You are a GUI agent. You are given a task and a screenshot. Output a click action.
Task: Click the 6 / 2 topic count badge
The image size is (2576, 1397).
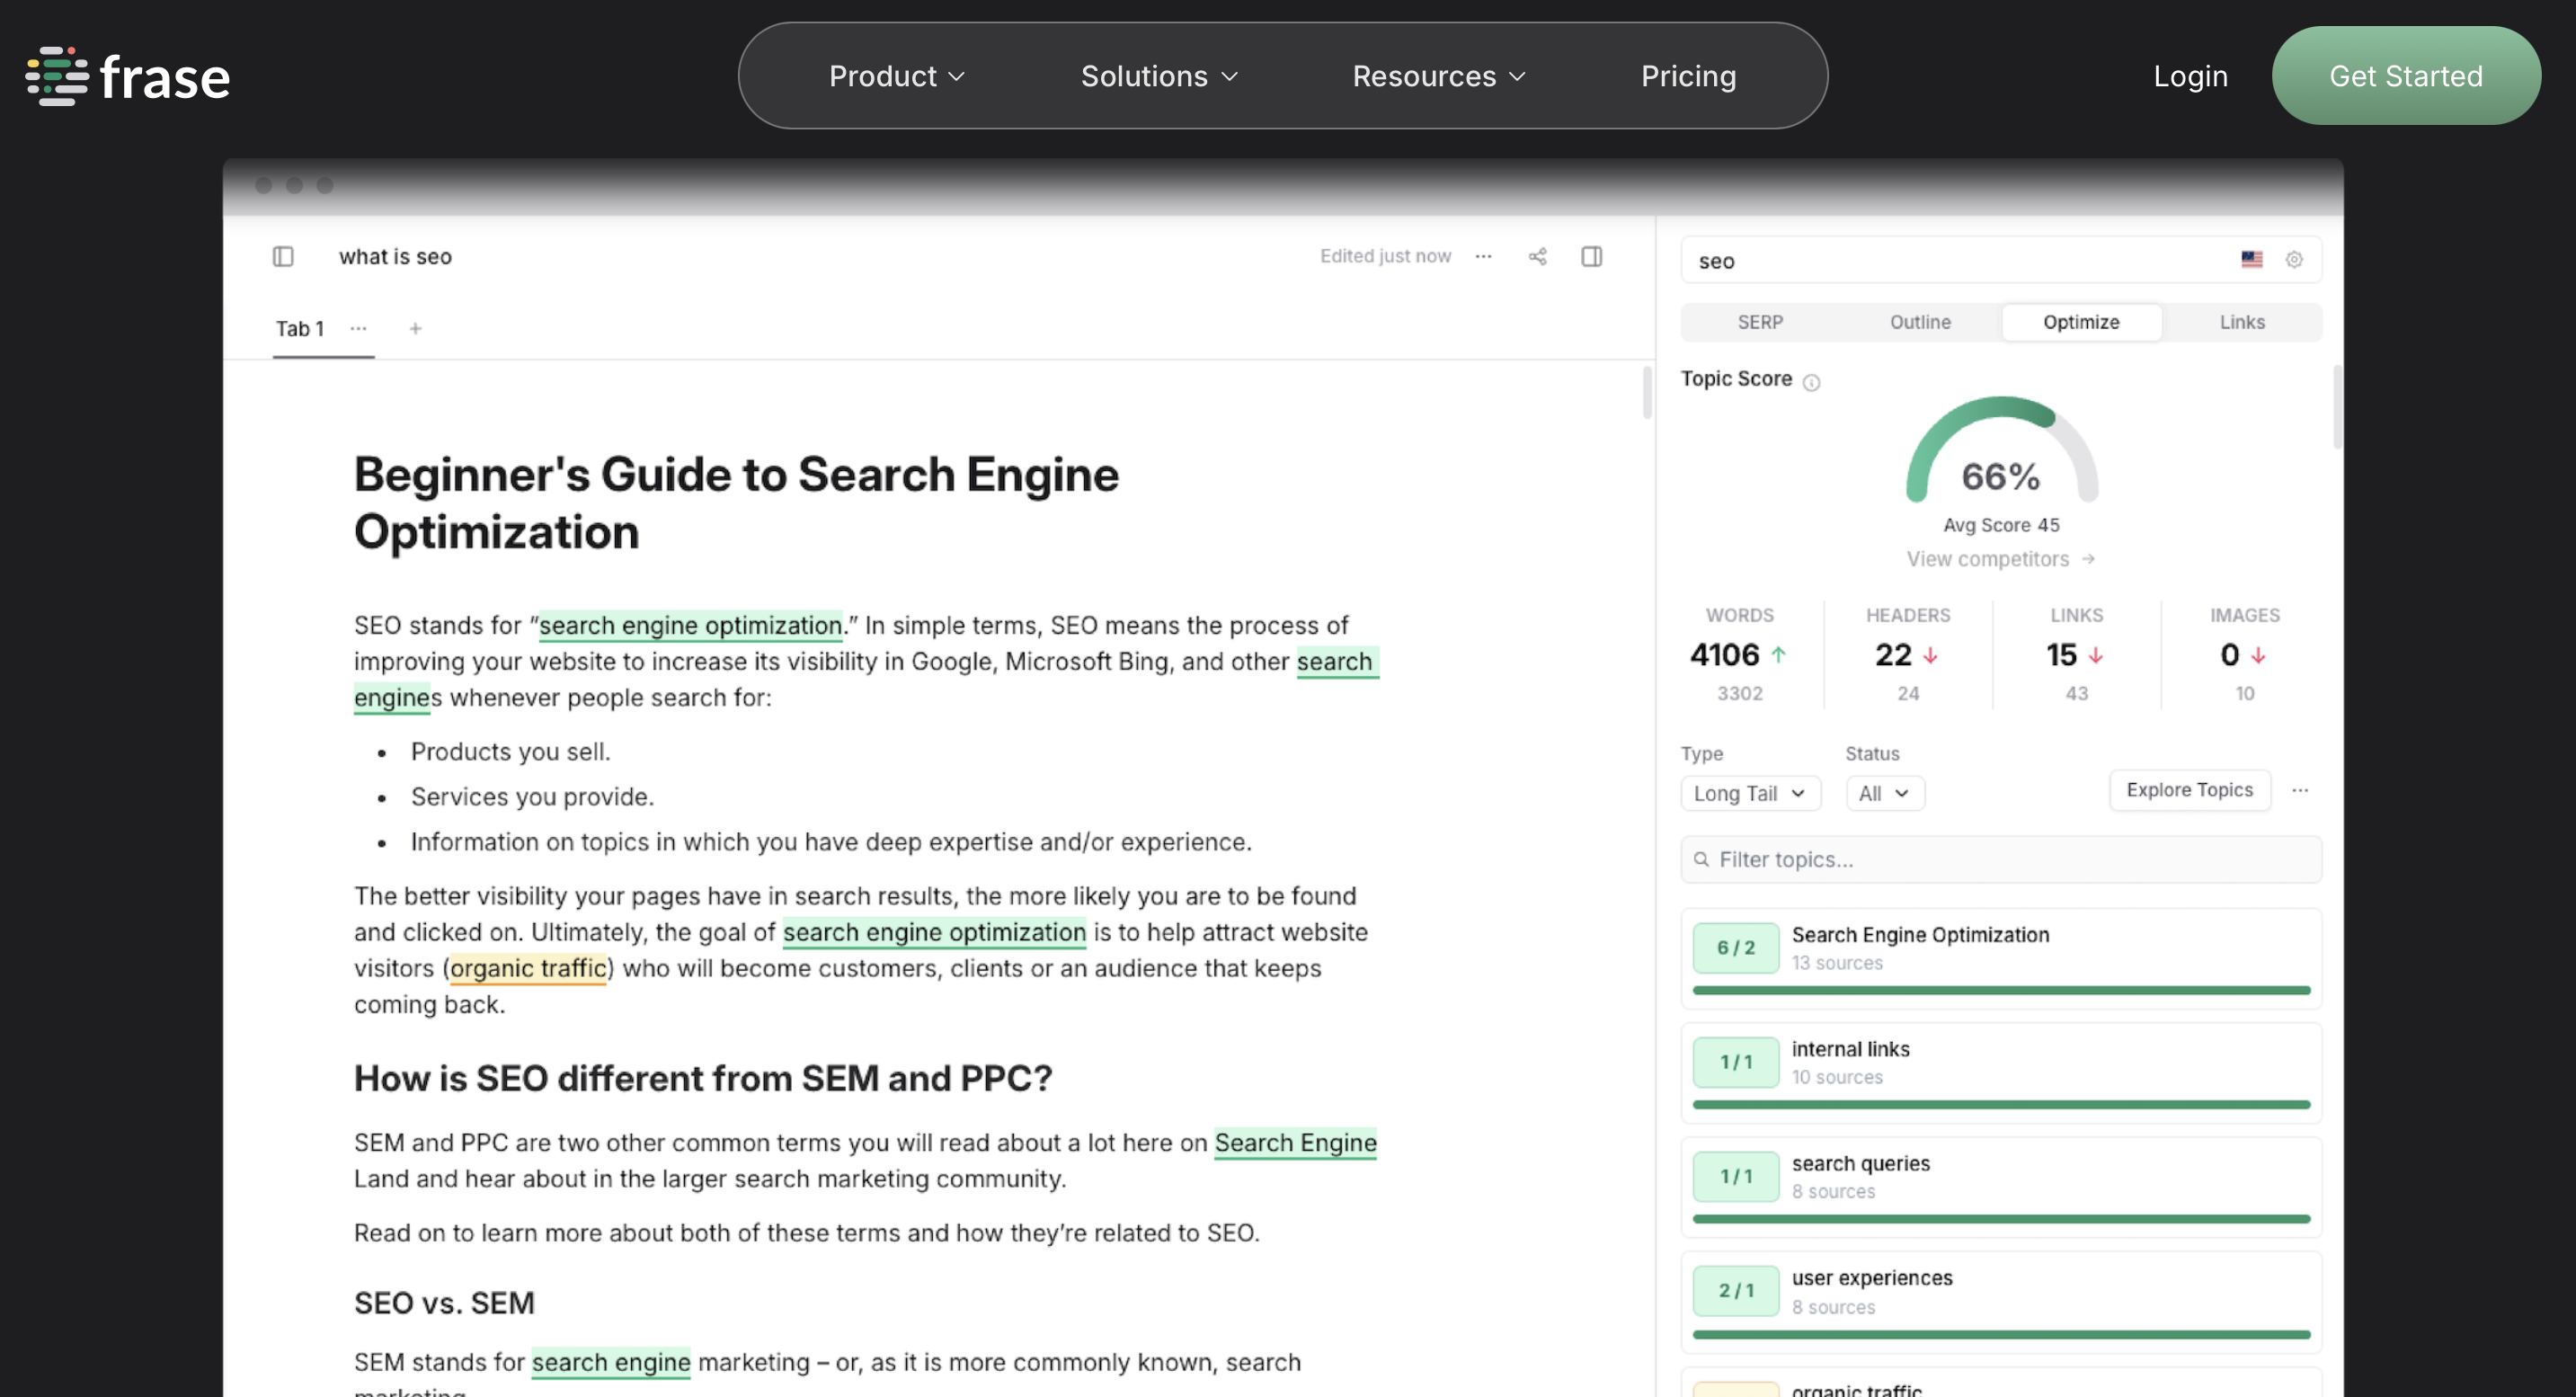[x=1736, y=948]
